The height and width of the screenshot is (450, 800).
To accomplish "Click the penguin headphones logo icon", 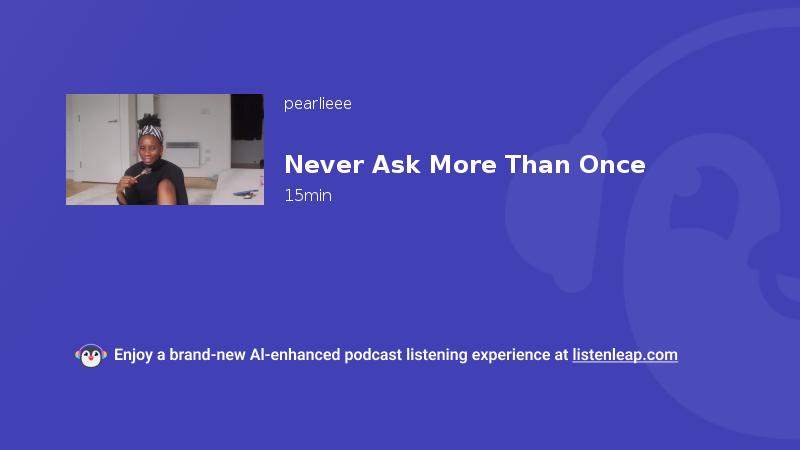I will coord(91,356).
